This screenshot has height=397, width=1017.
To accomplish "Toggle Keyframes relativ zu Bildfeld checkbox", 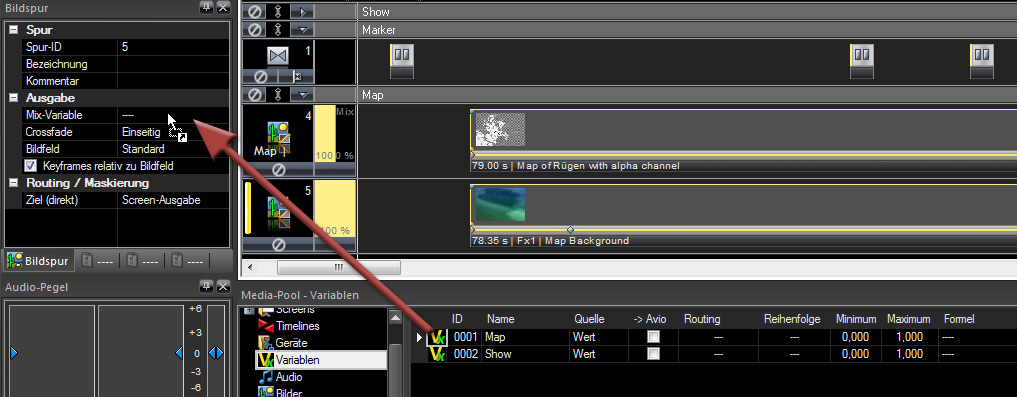I will [30, 165].
